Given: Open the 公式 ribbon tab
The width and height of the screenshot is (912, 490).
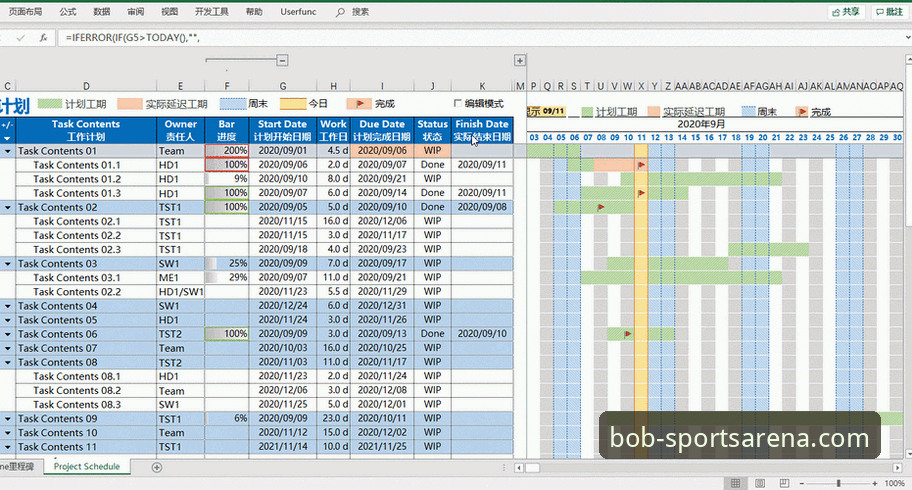Looking at the screenshot, I should pos(67,12).
